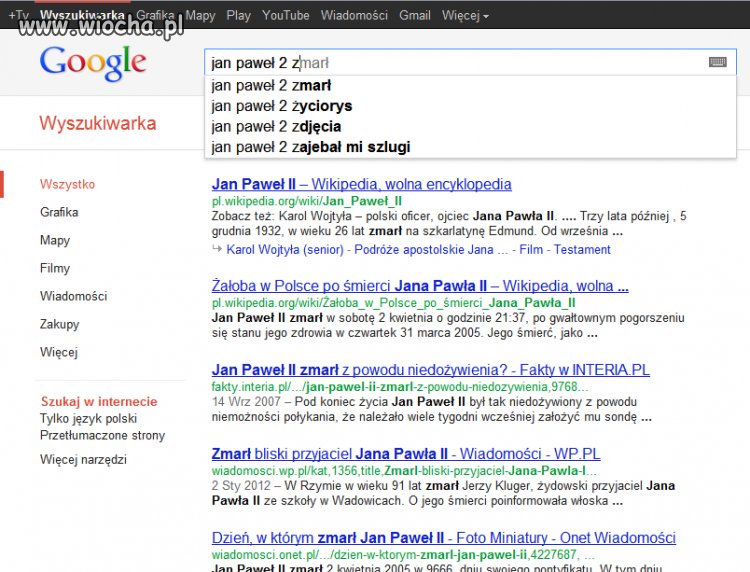Open Podróże apostolskie Jana sublink

coord(424,250)
